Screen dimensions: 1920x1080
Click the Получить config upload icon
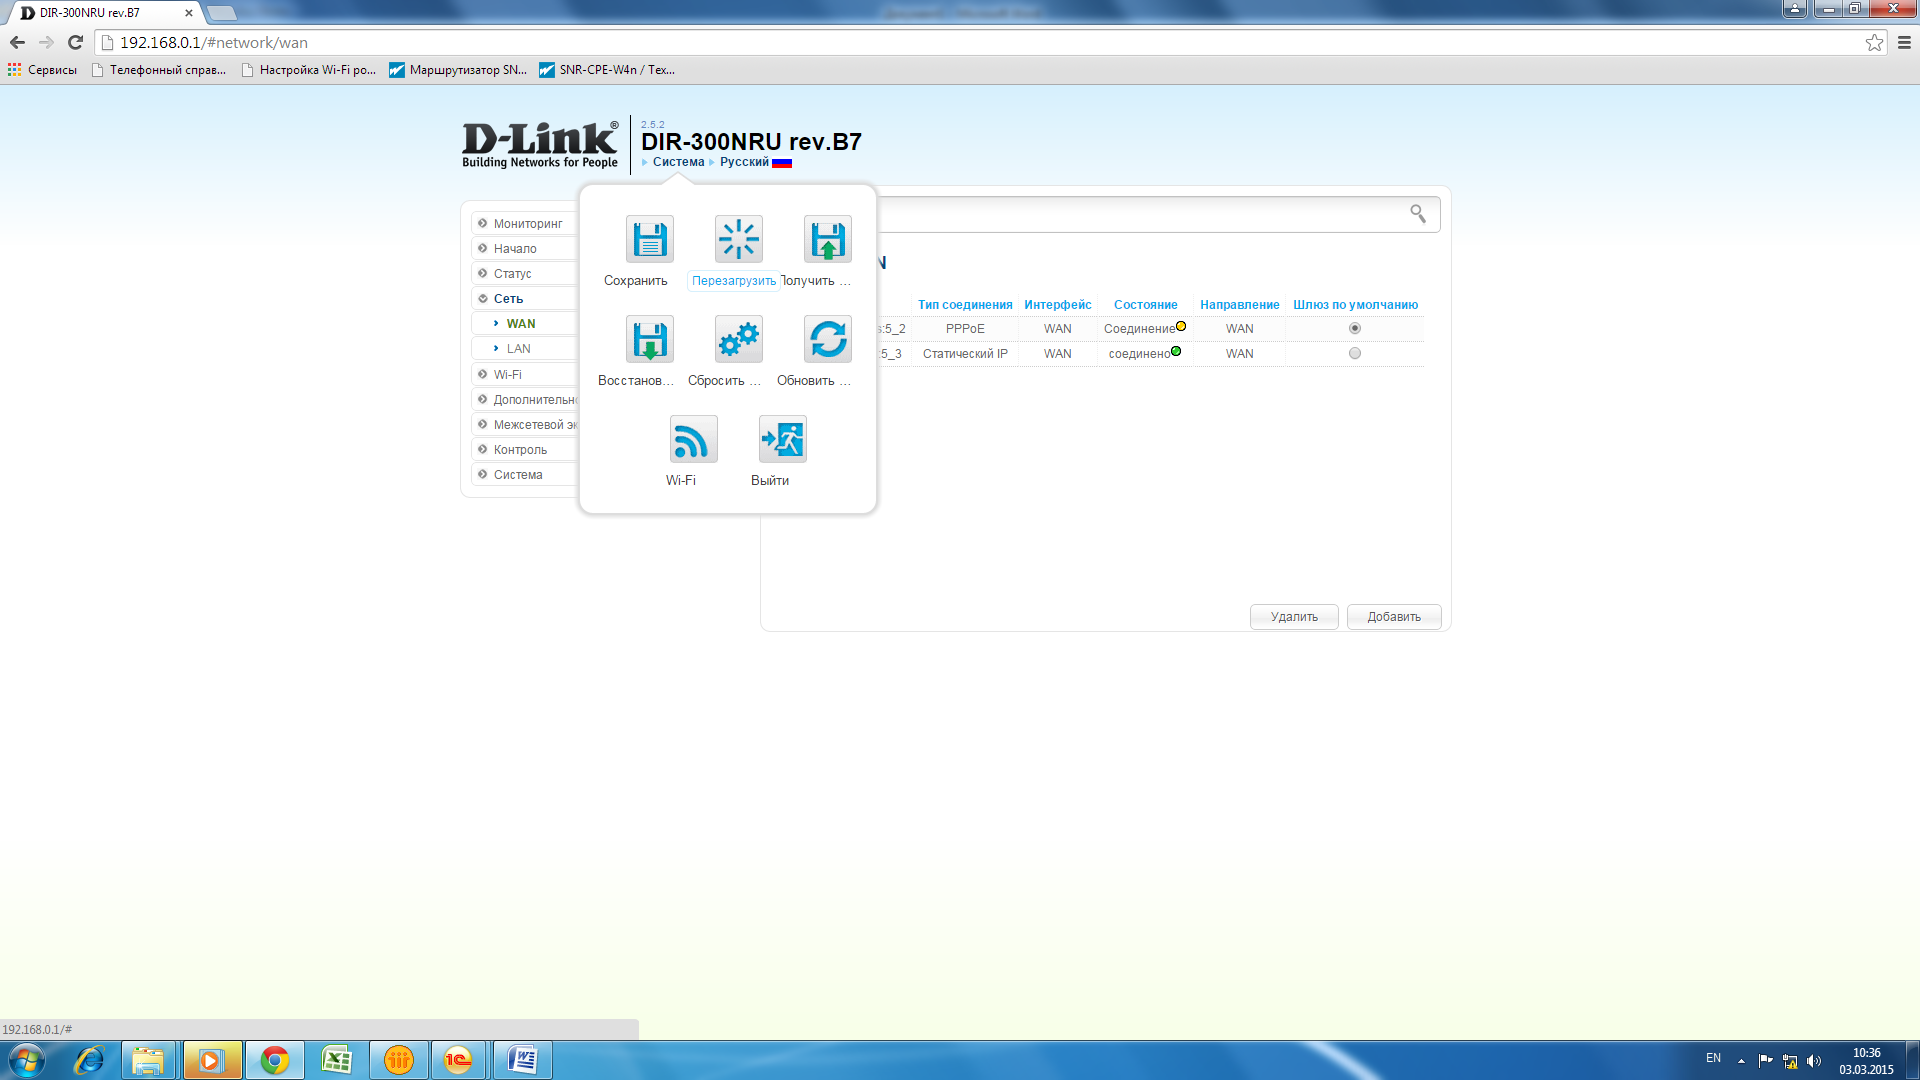coord(827,240)
